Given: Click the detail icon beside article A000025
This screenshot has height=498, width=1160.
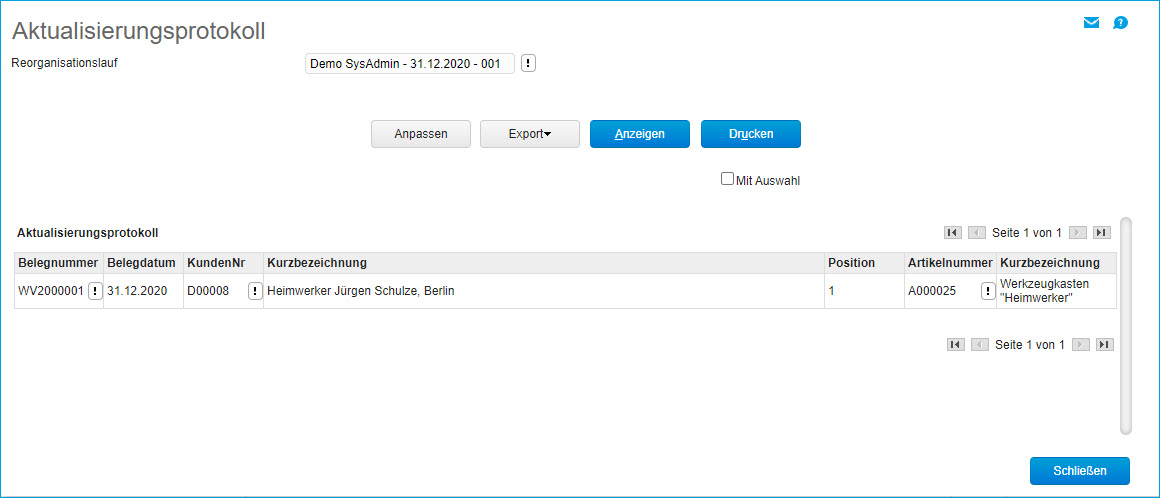Looking at the screenshot, I should 988,291.
